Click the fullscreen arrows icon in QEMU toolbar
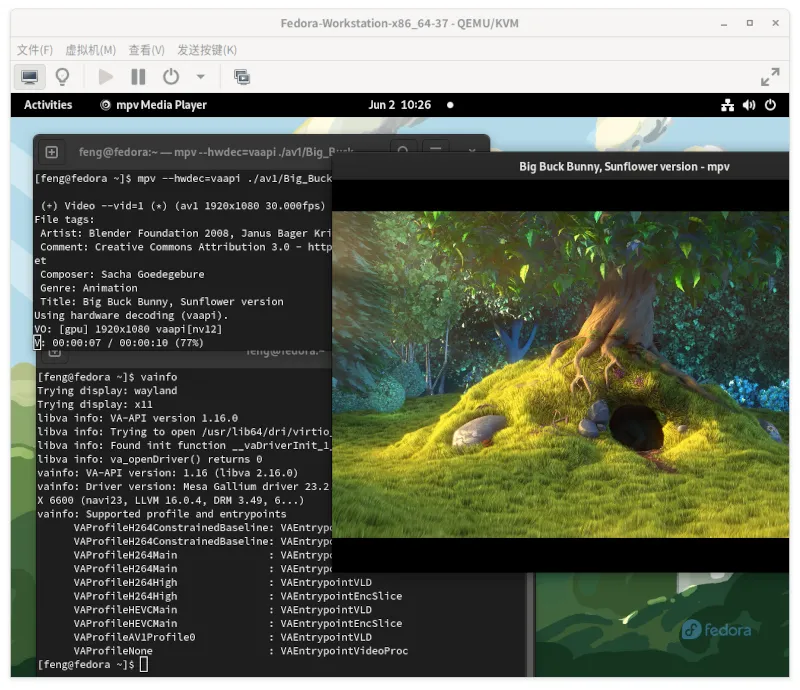Screen dimensions: 800x690 tap(769, 76)
